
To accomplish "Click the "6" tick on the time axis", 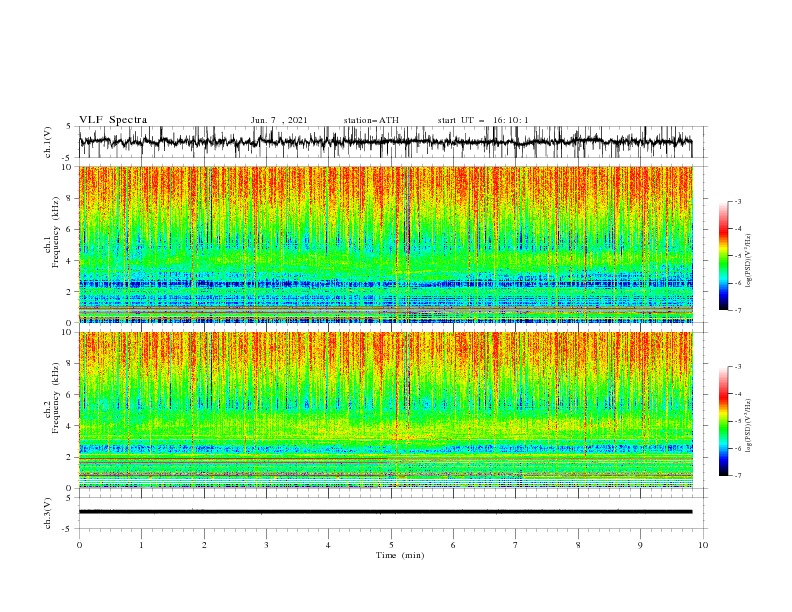I will (453, 545).
